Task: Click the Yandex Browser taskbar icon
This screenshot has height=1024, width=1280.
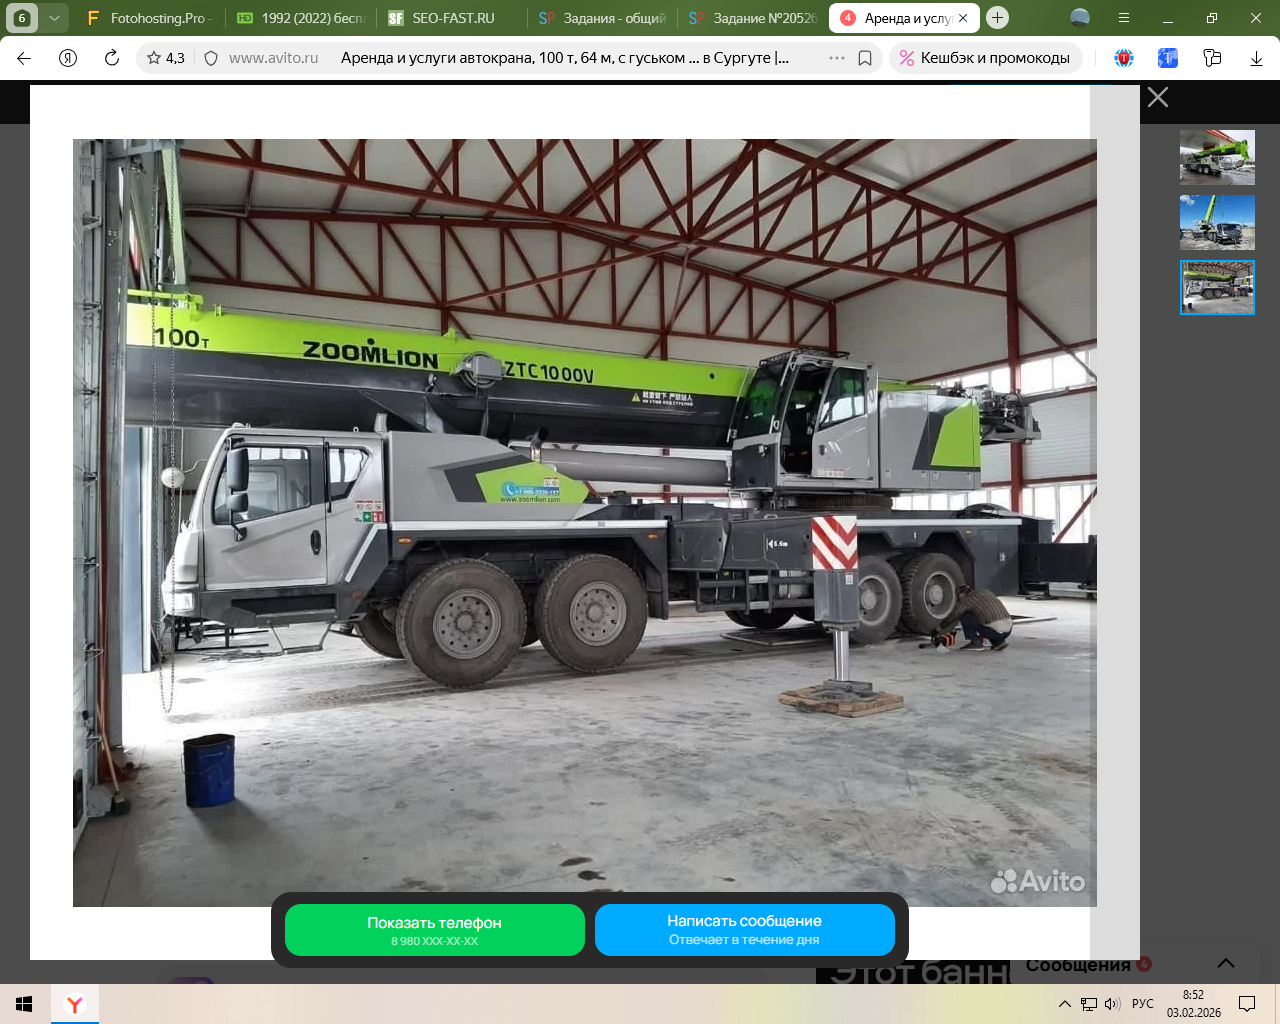Action: point(75,1004)
